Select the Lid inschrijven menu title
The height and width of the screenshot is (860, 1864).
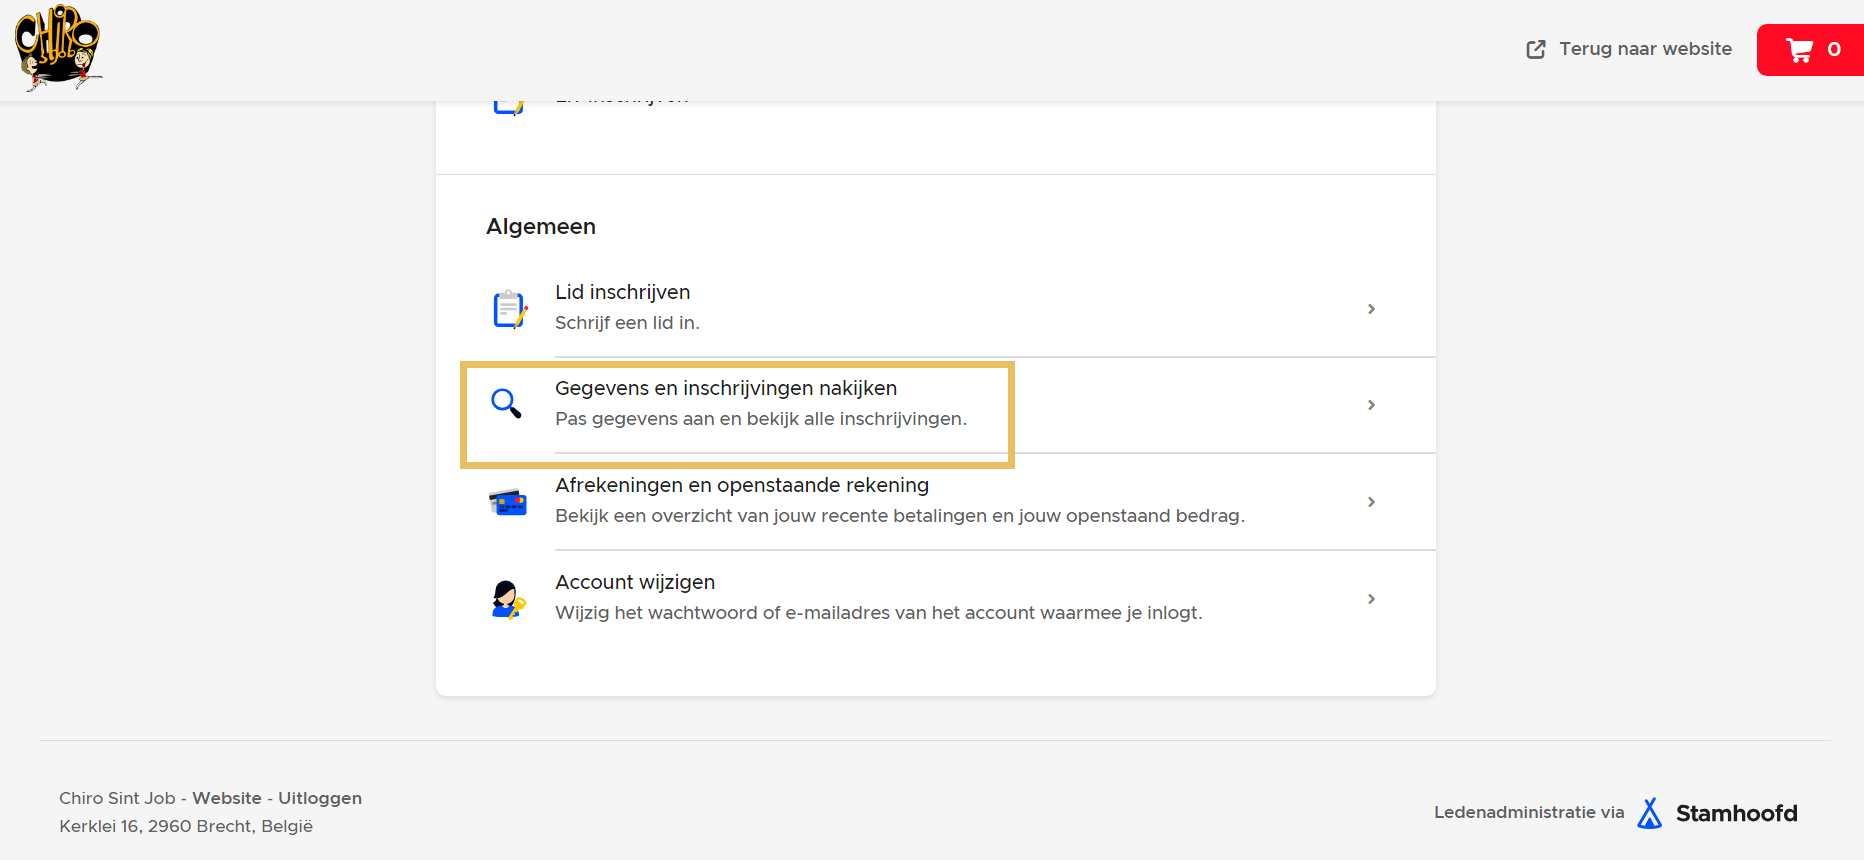click(622, 292)
